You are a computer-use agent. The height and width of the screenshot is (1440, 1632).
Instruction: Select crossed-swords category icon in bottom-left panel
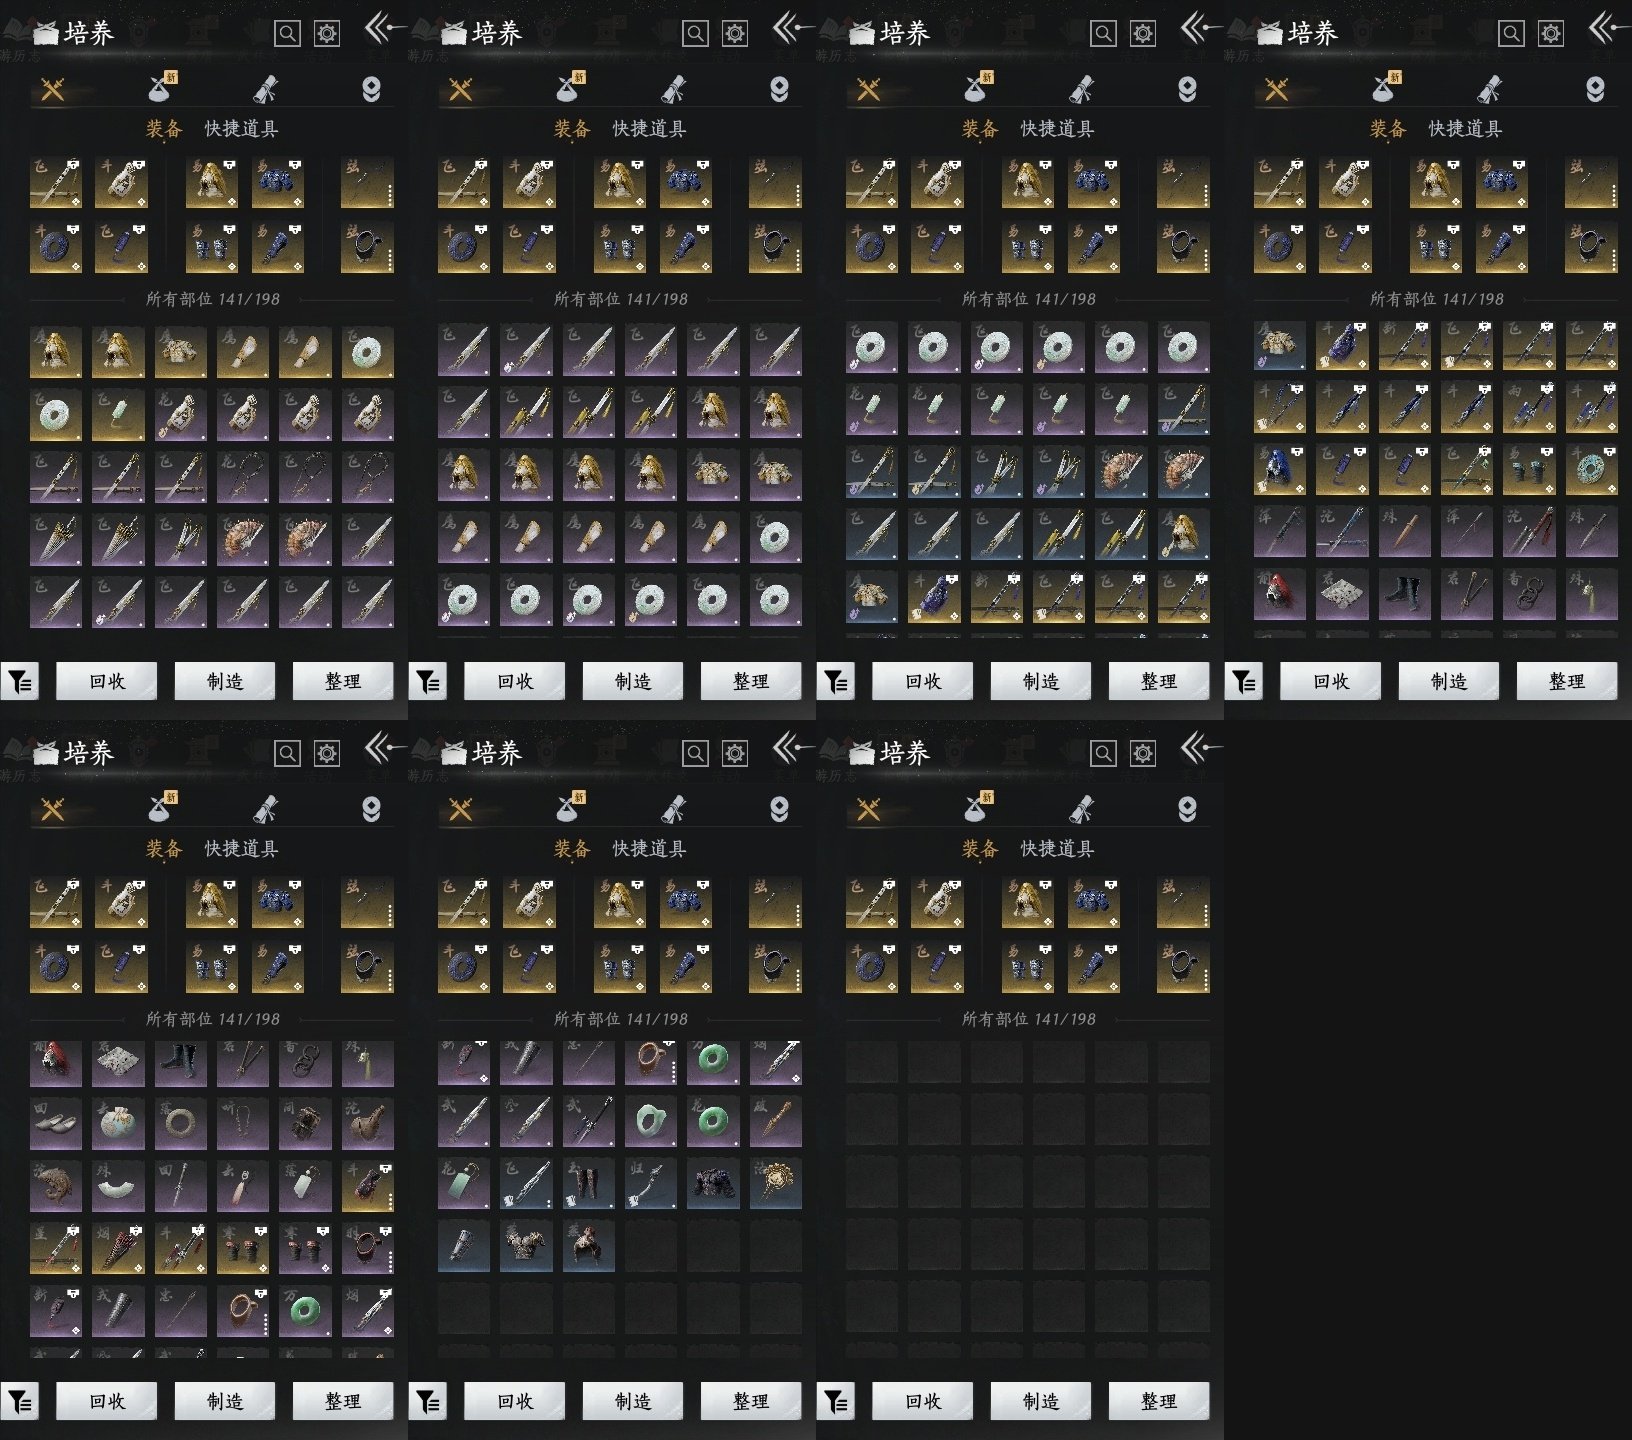(53, 810)
